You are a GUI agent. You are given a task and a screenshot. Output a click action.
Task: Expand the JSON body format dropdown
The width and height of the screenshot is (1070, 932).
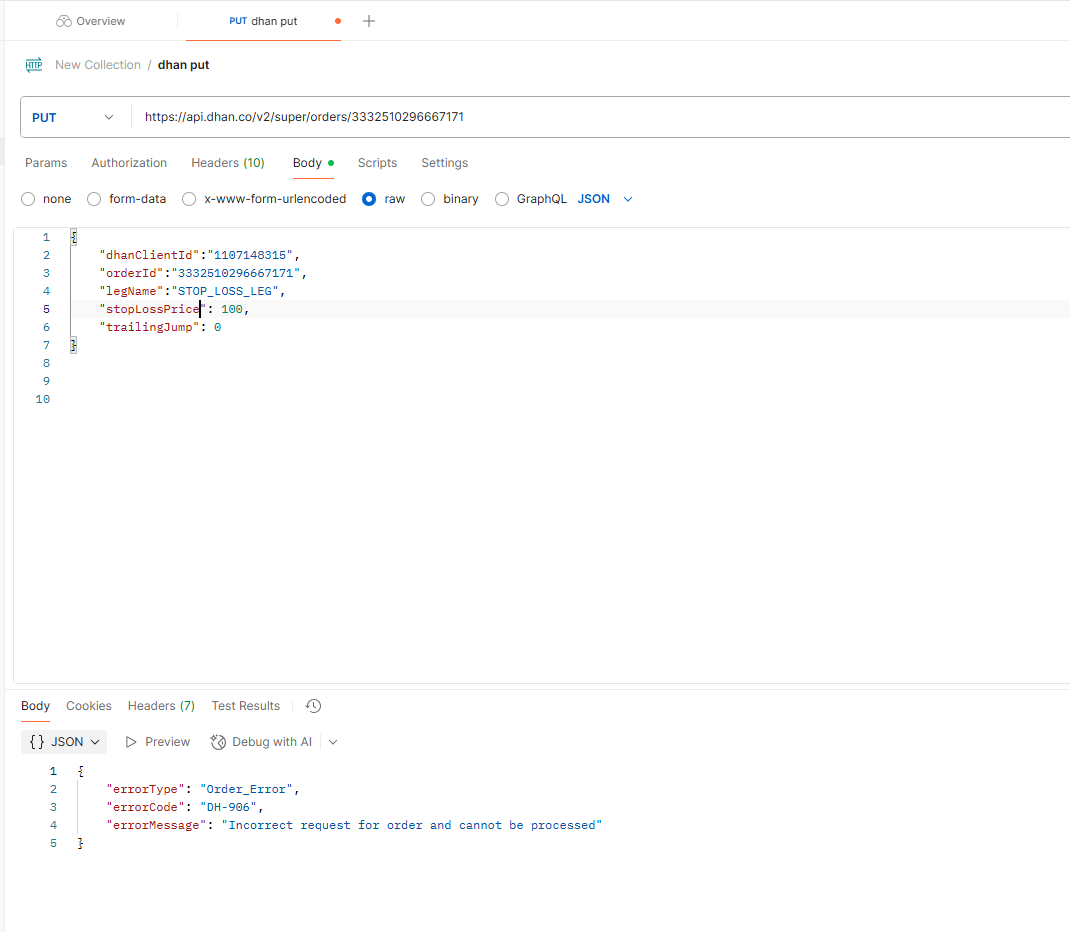[x=606, y=199]
